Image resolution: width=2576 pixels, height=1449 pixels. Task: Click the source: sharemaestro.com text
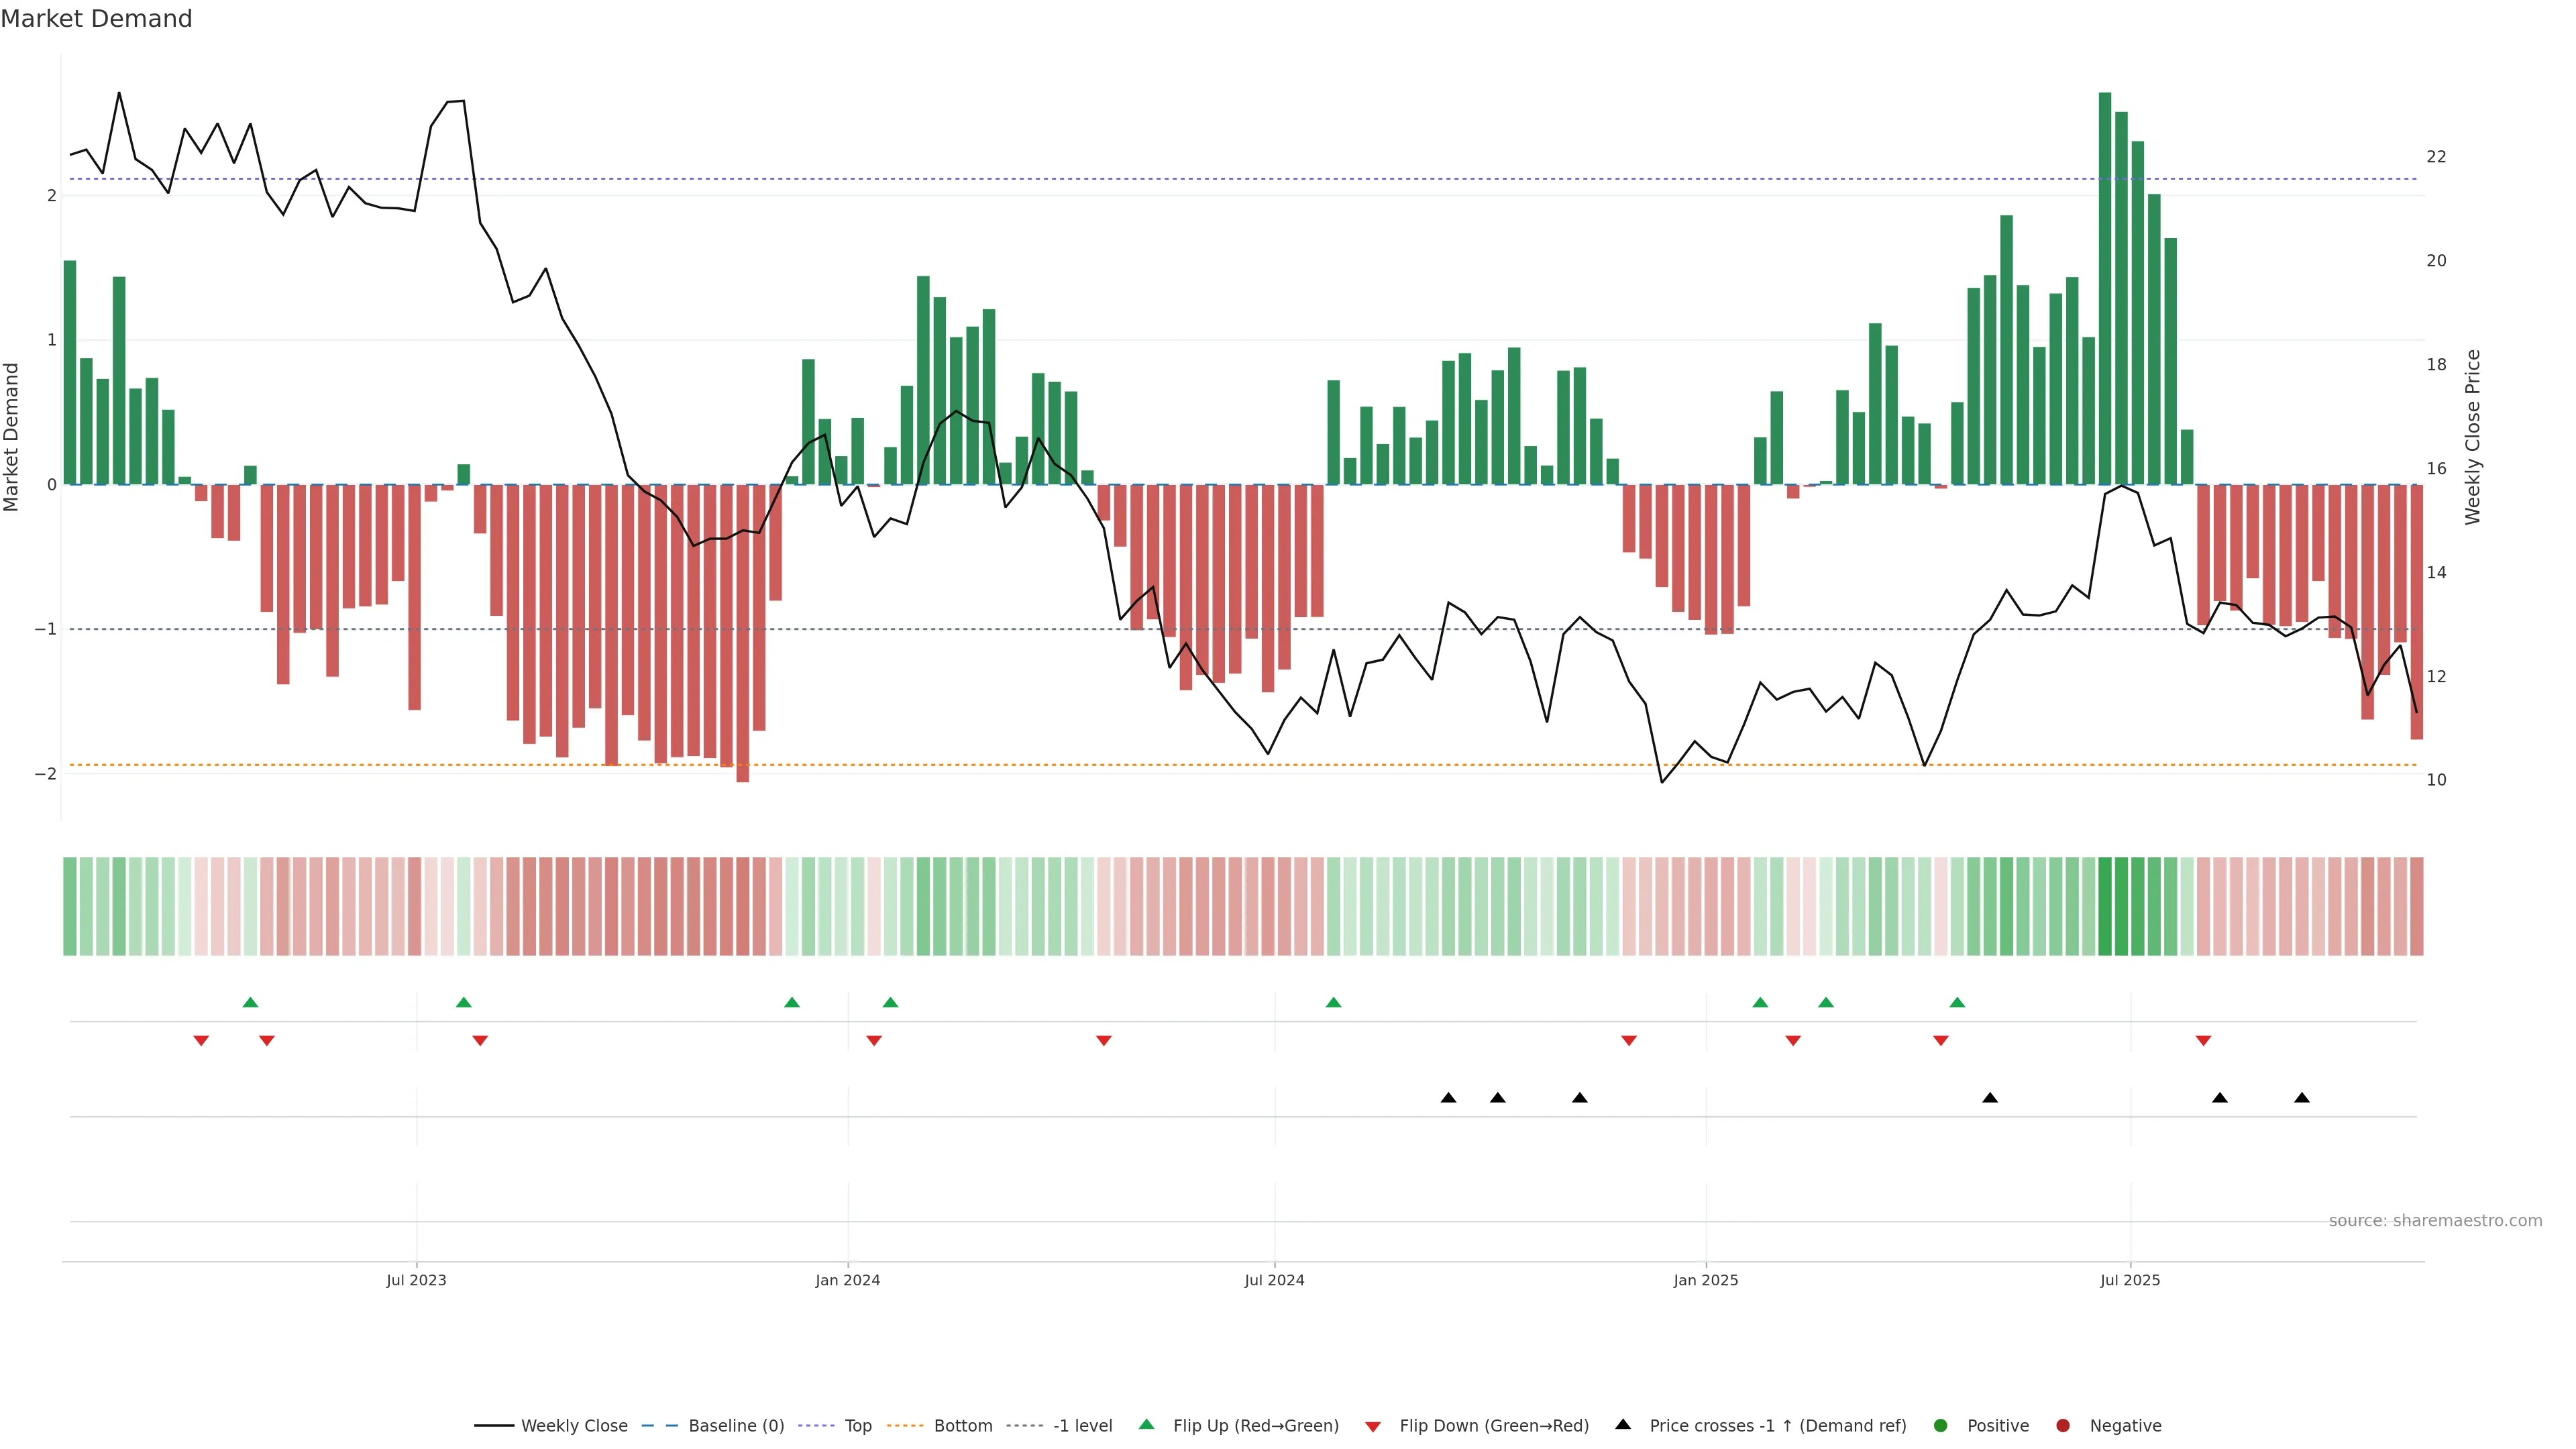pos(2435,1220)
